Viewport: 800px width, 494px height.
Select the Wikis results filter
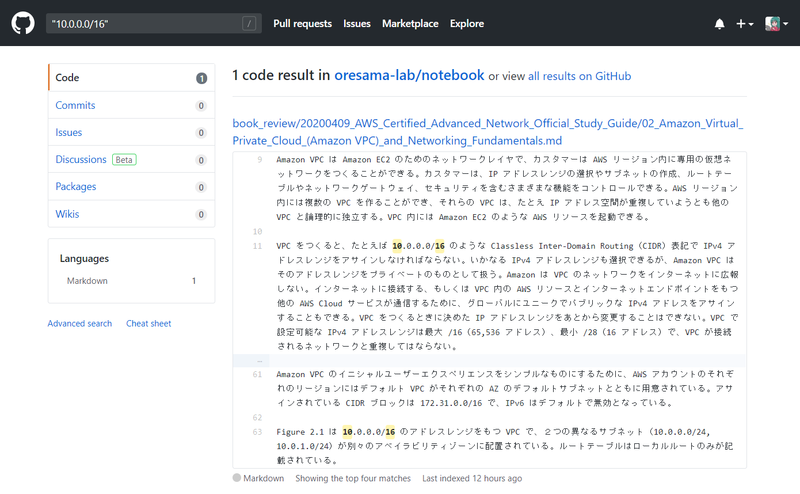click(132, 214)
